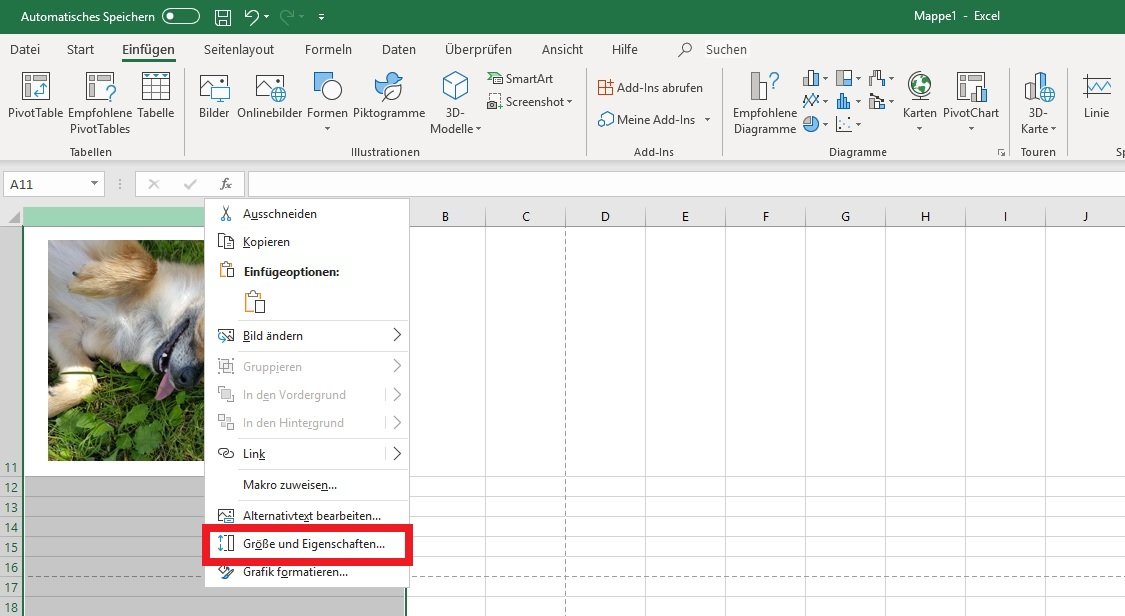The height and width of the screenshot is (616, 1125).
Task: Expand the Formen shapes dropdown
Action: [327, 128]
